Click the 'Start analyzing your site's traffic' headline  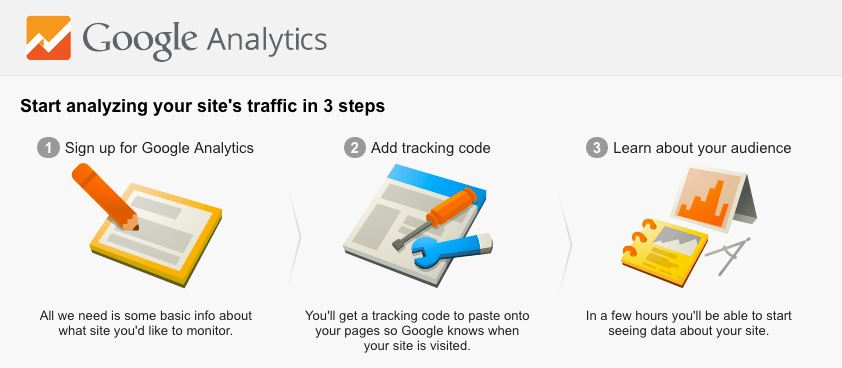202,106
